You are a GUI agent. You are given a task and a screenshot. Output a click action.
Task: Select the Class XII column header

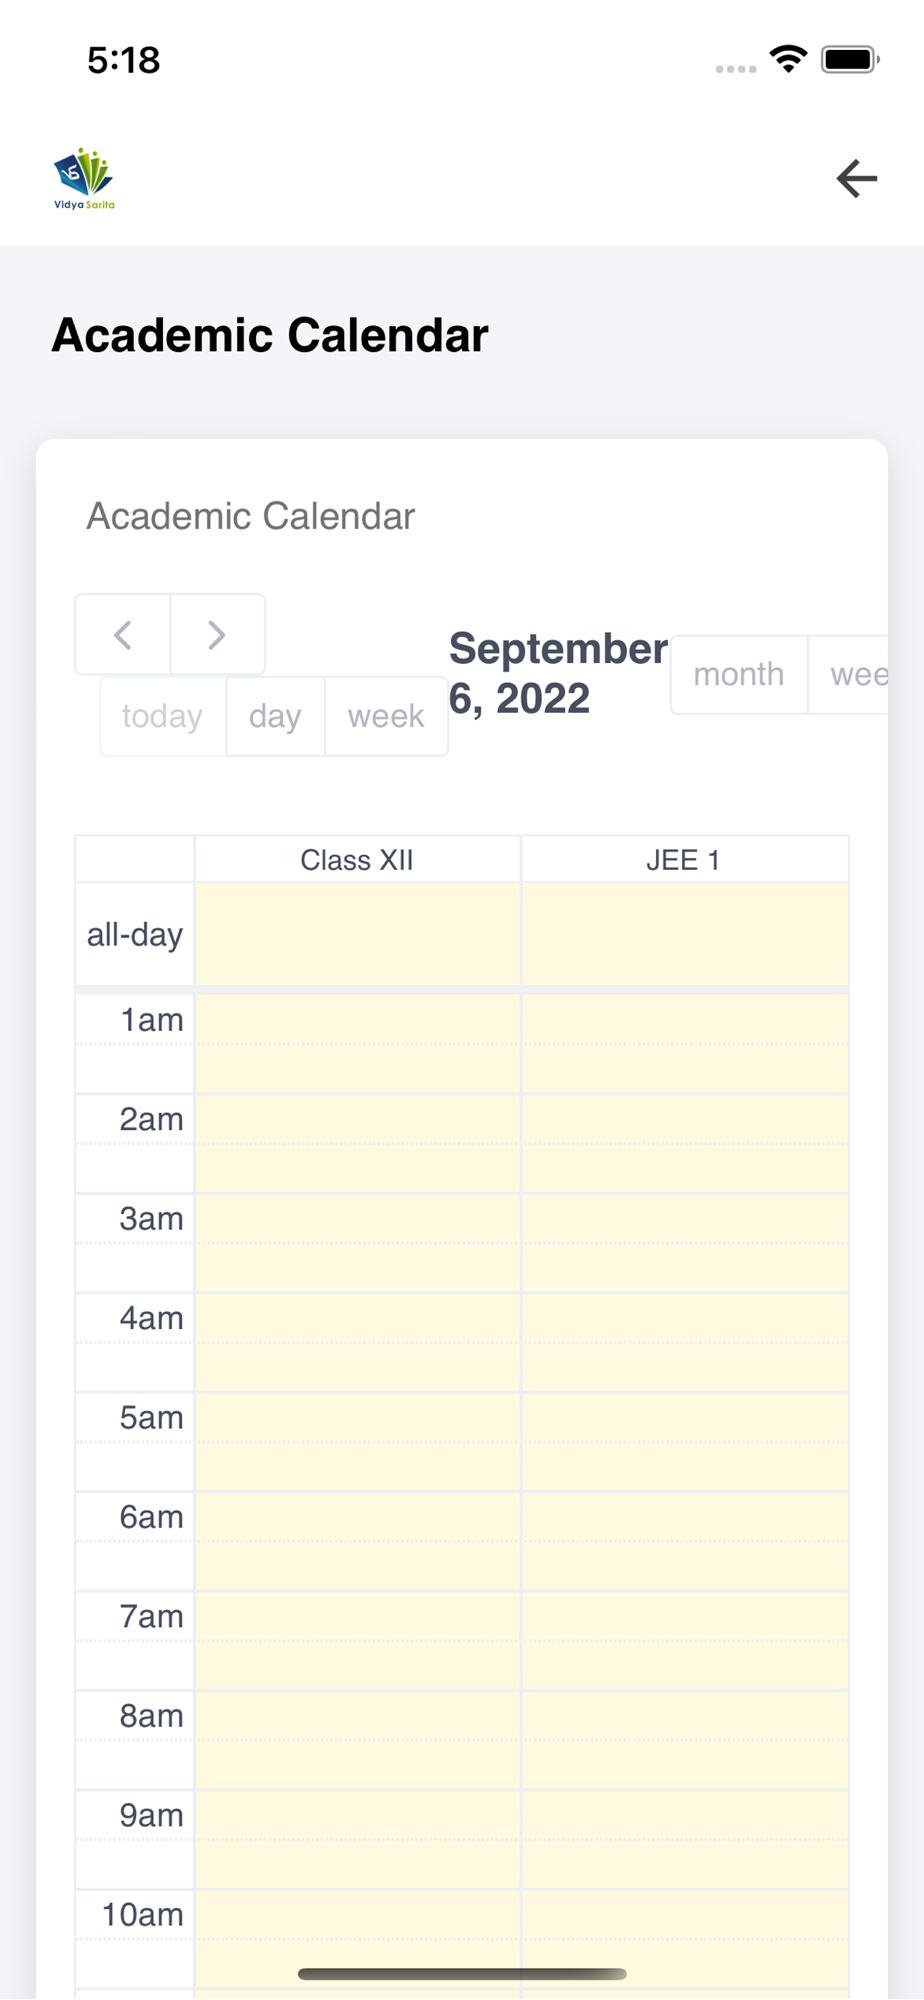click(x=357, y=860)
